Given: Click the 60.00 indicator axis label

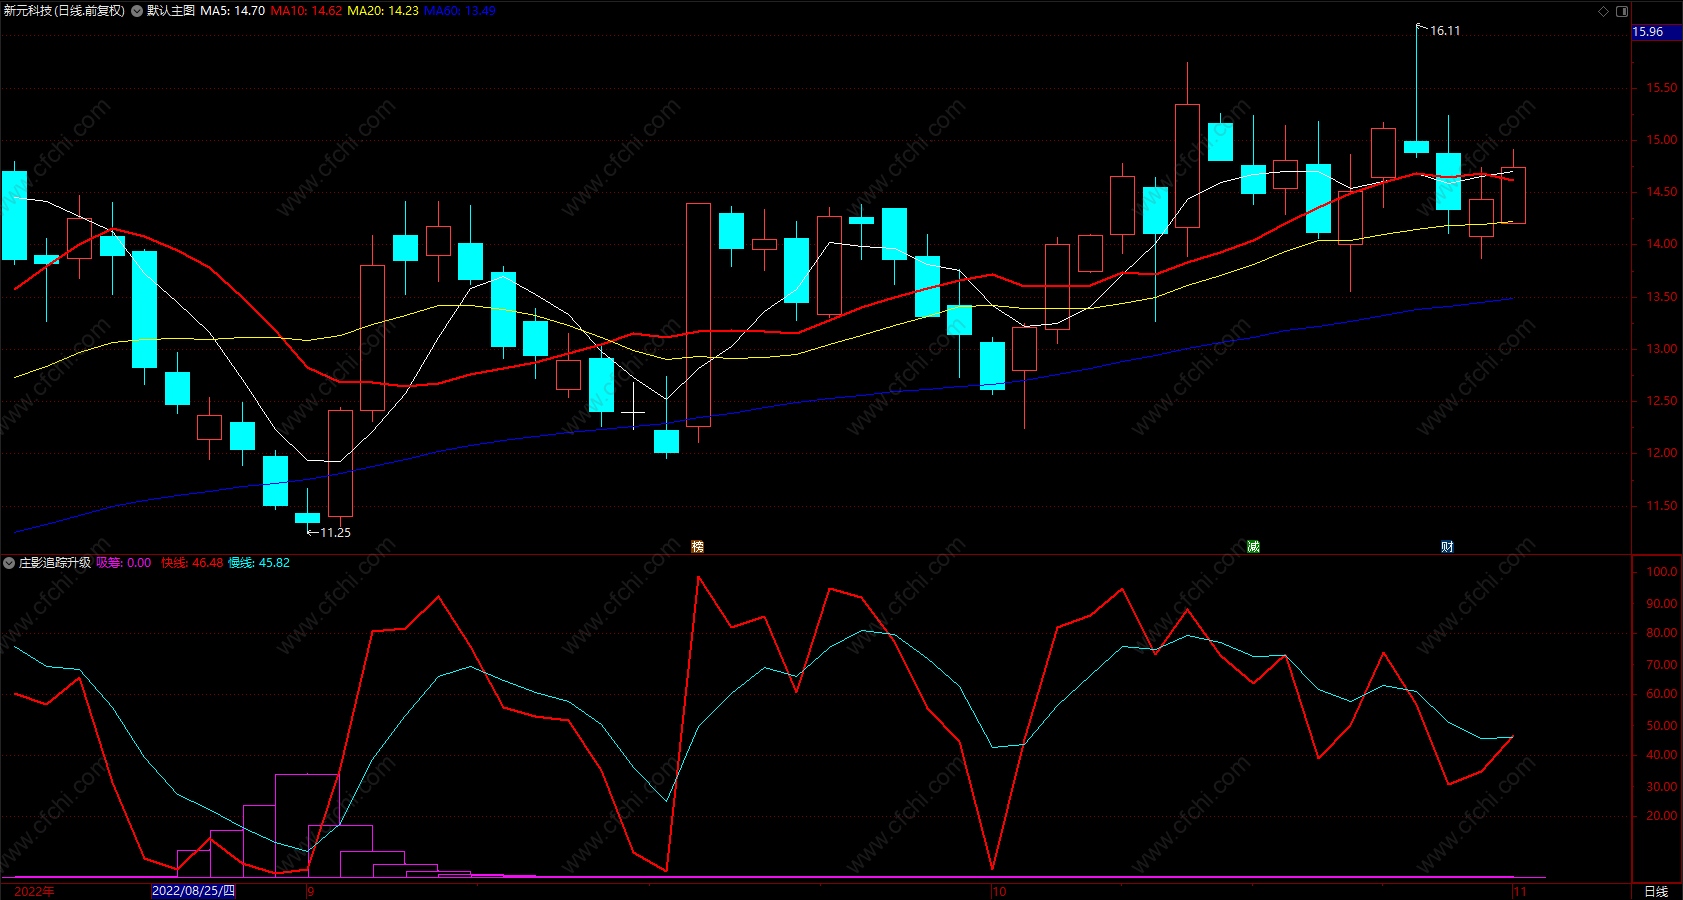Looking at the screenshot, I should 1662,694.
